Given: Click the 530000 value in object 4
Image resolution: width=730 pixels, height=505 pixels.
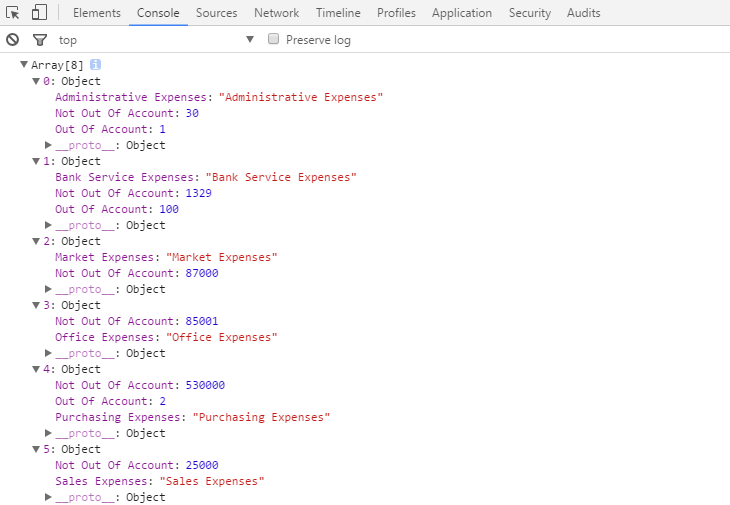Looking at the screenshot, I should pos(204,385).
